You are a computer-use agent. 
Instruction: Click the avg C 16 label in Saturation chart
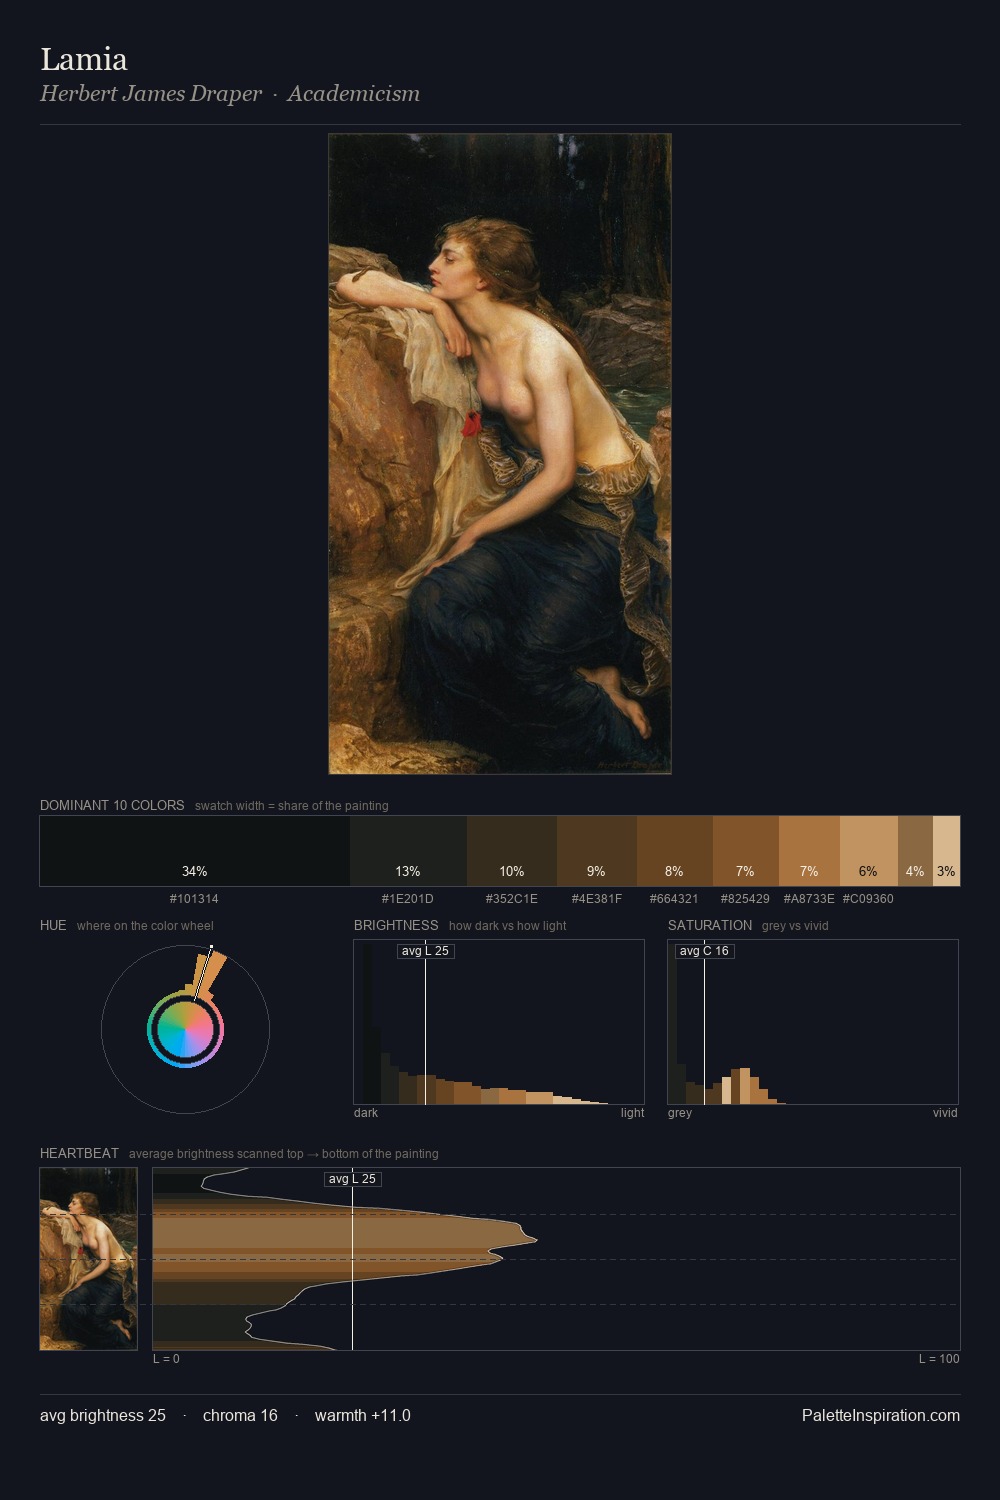point(704,951)
